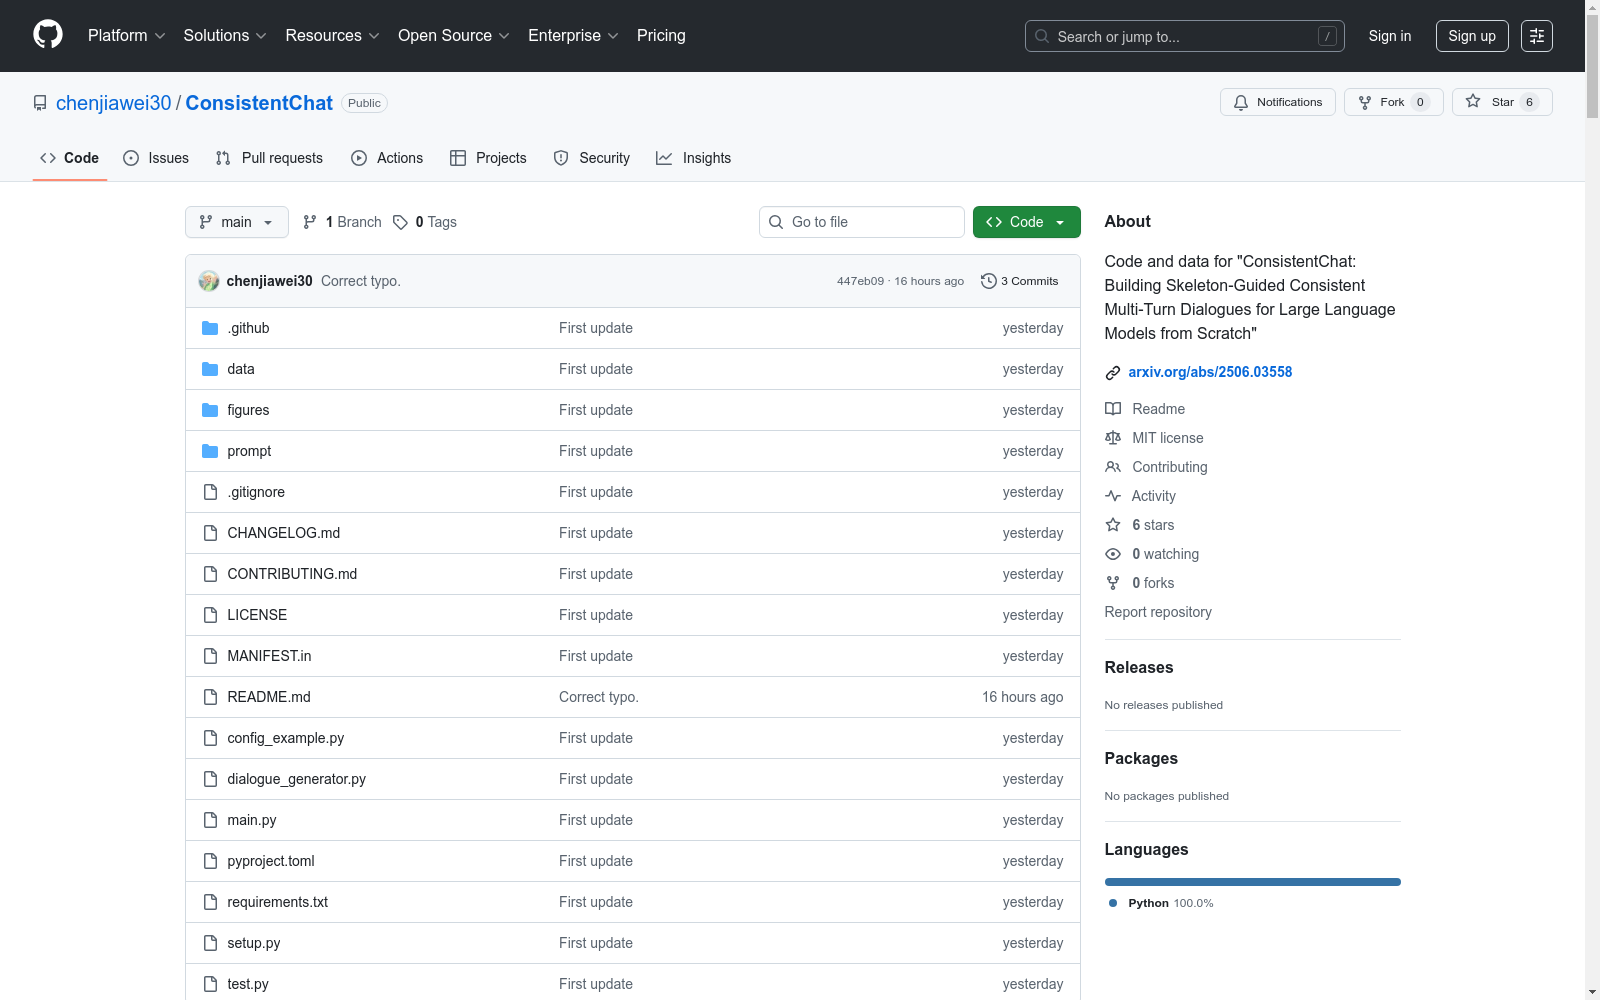
Task: Open the figures folder icon
Action: coord(210,410)
